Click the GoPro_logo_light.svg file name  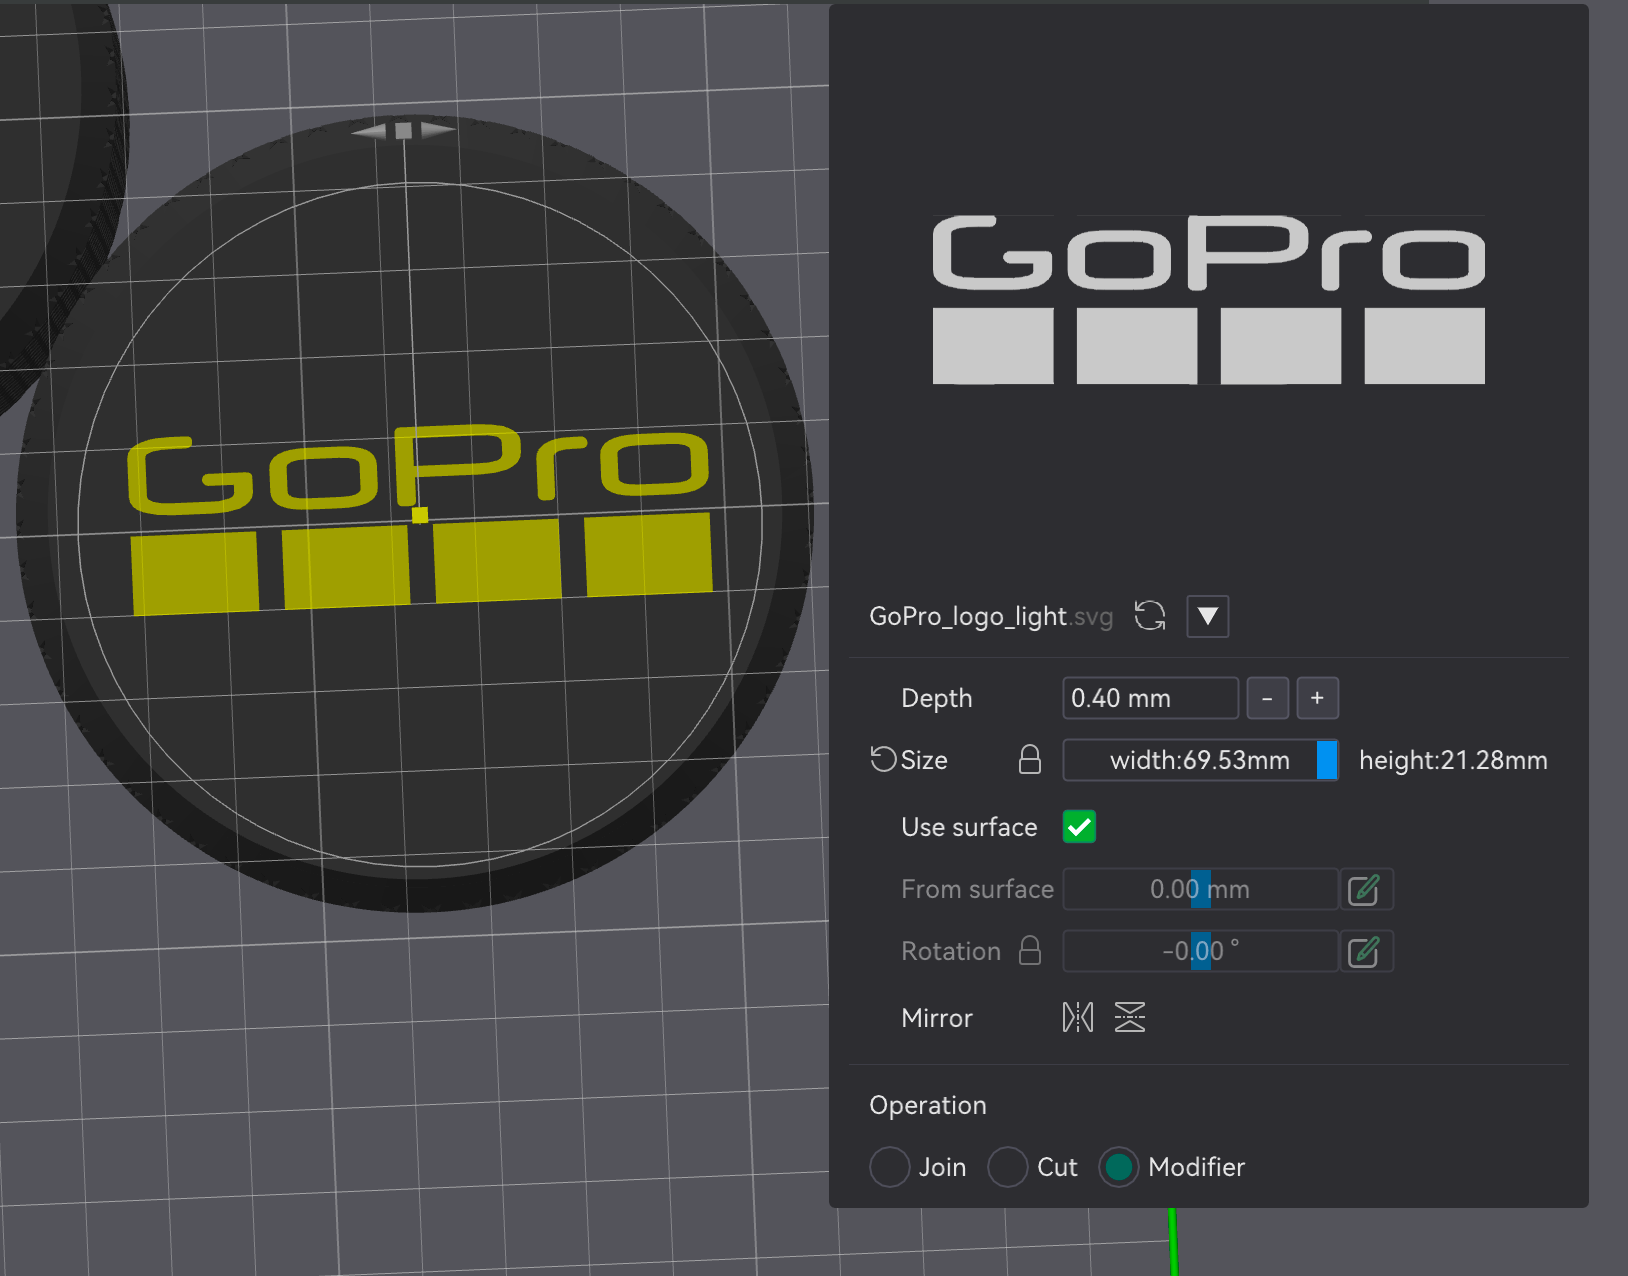pos(991,616)
